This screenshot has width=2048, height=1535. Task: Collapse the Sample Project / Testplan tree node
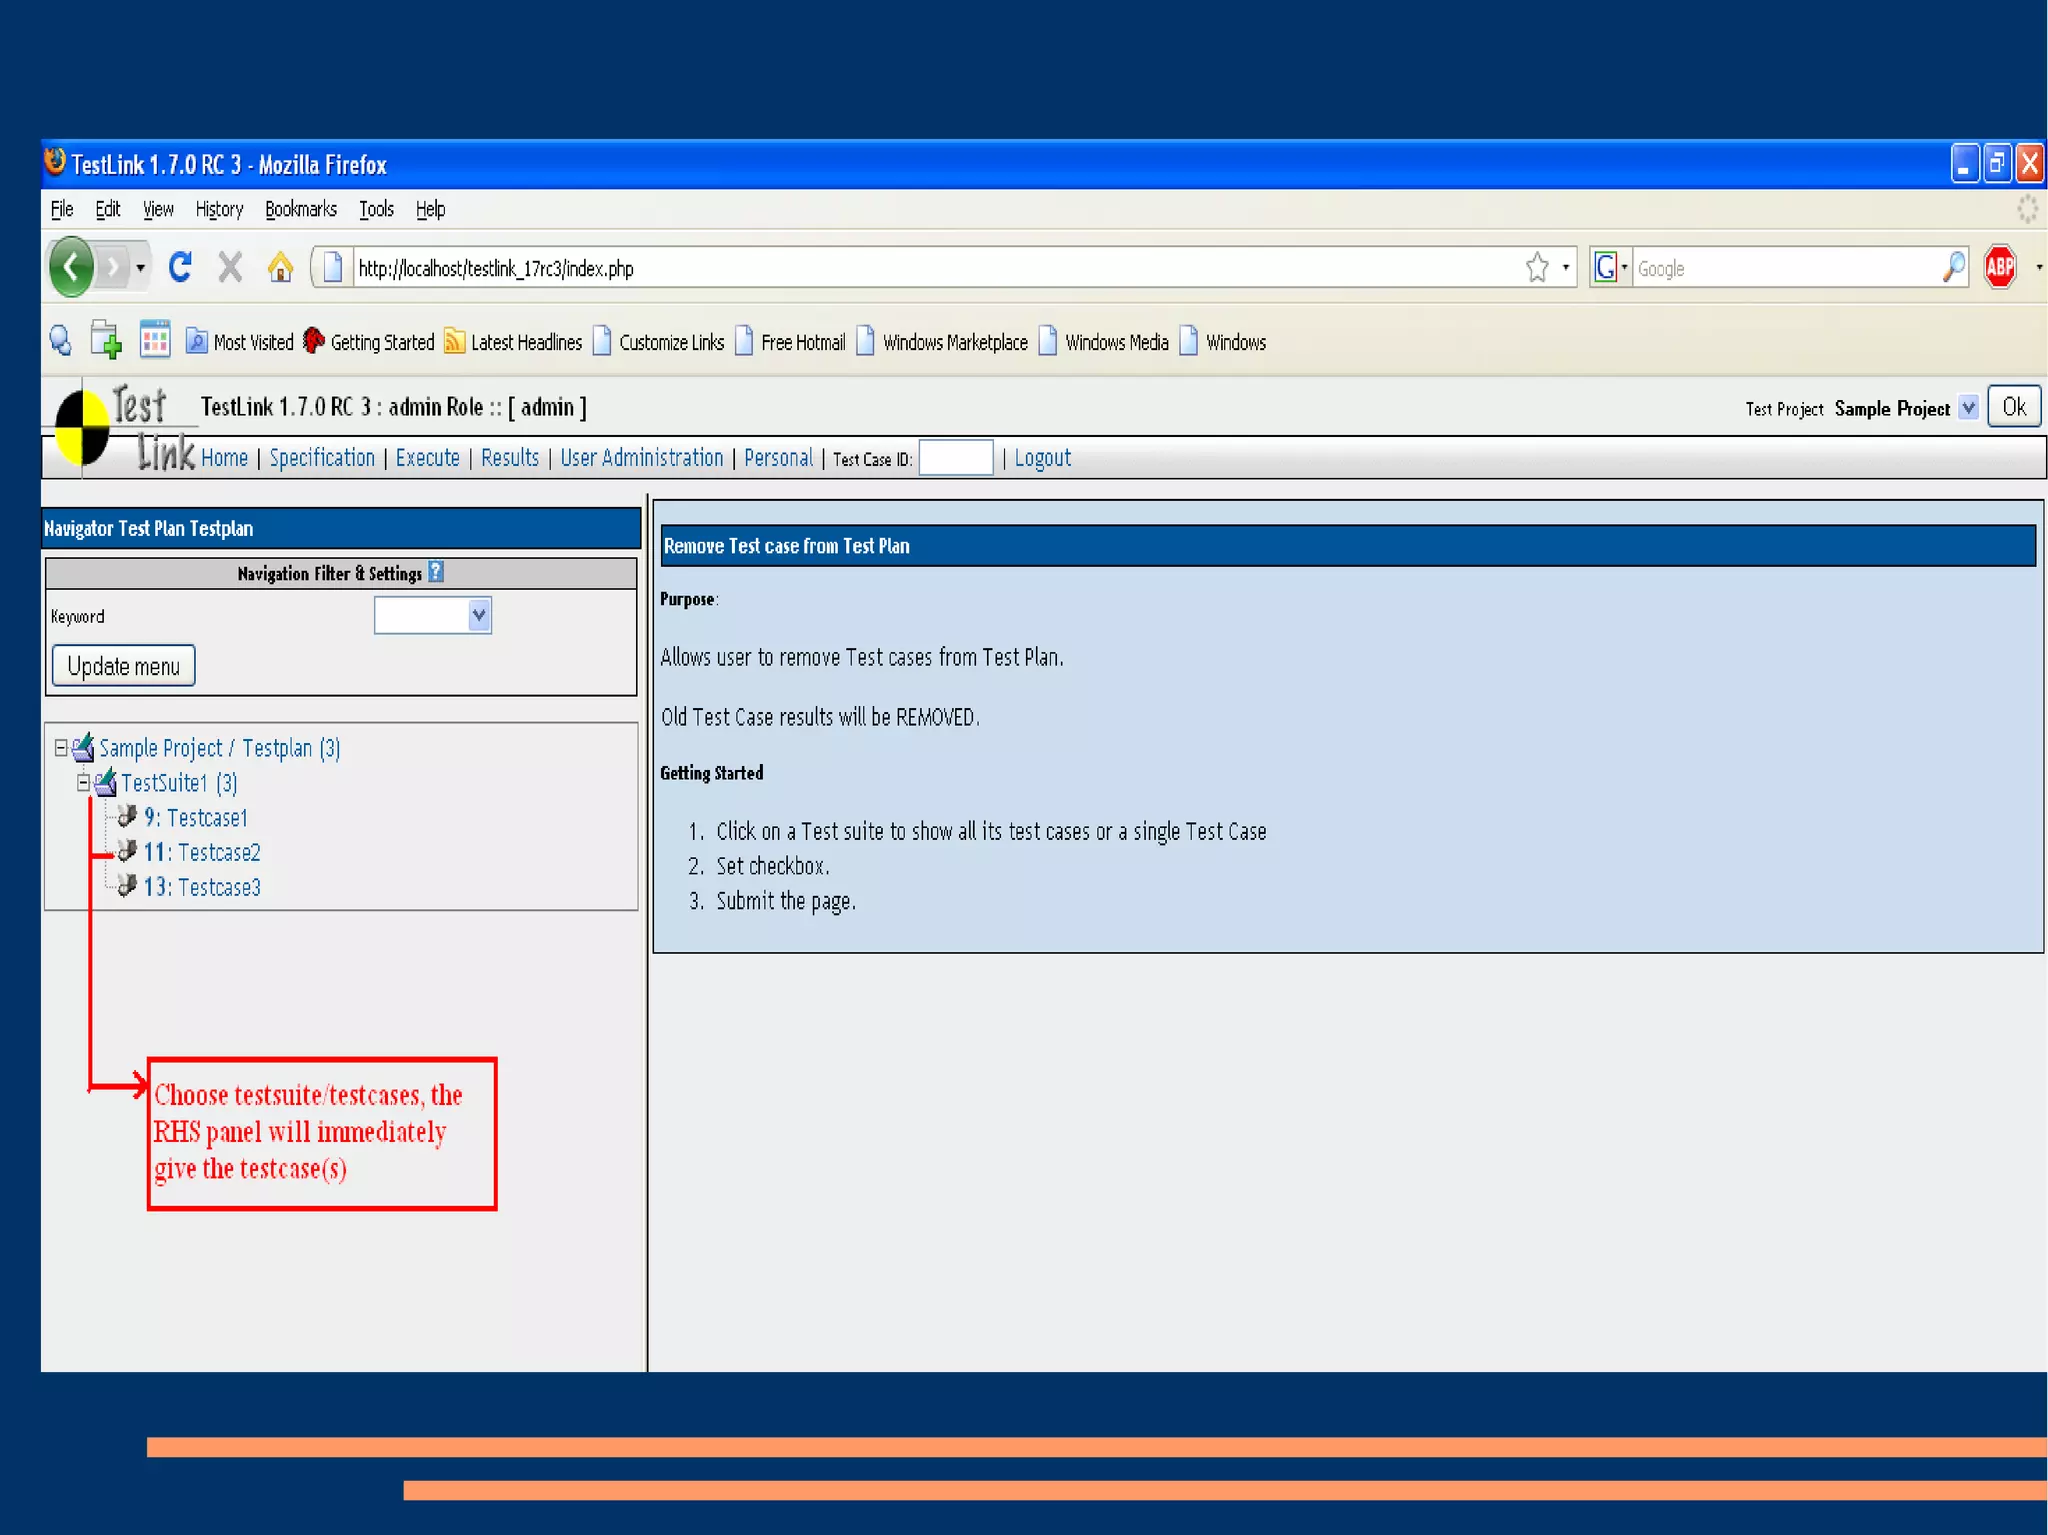[x=60, y=748]
